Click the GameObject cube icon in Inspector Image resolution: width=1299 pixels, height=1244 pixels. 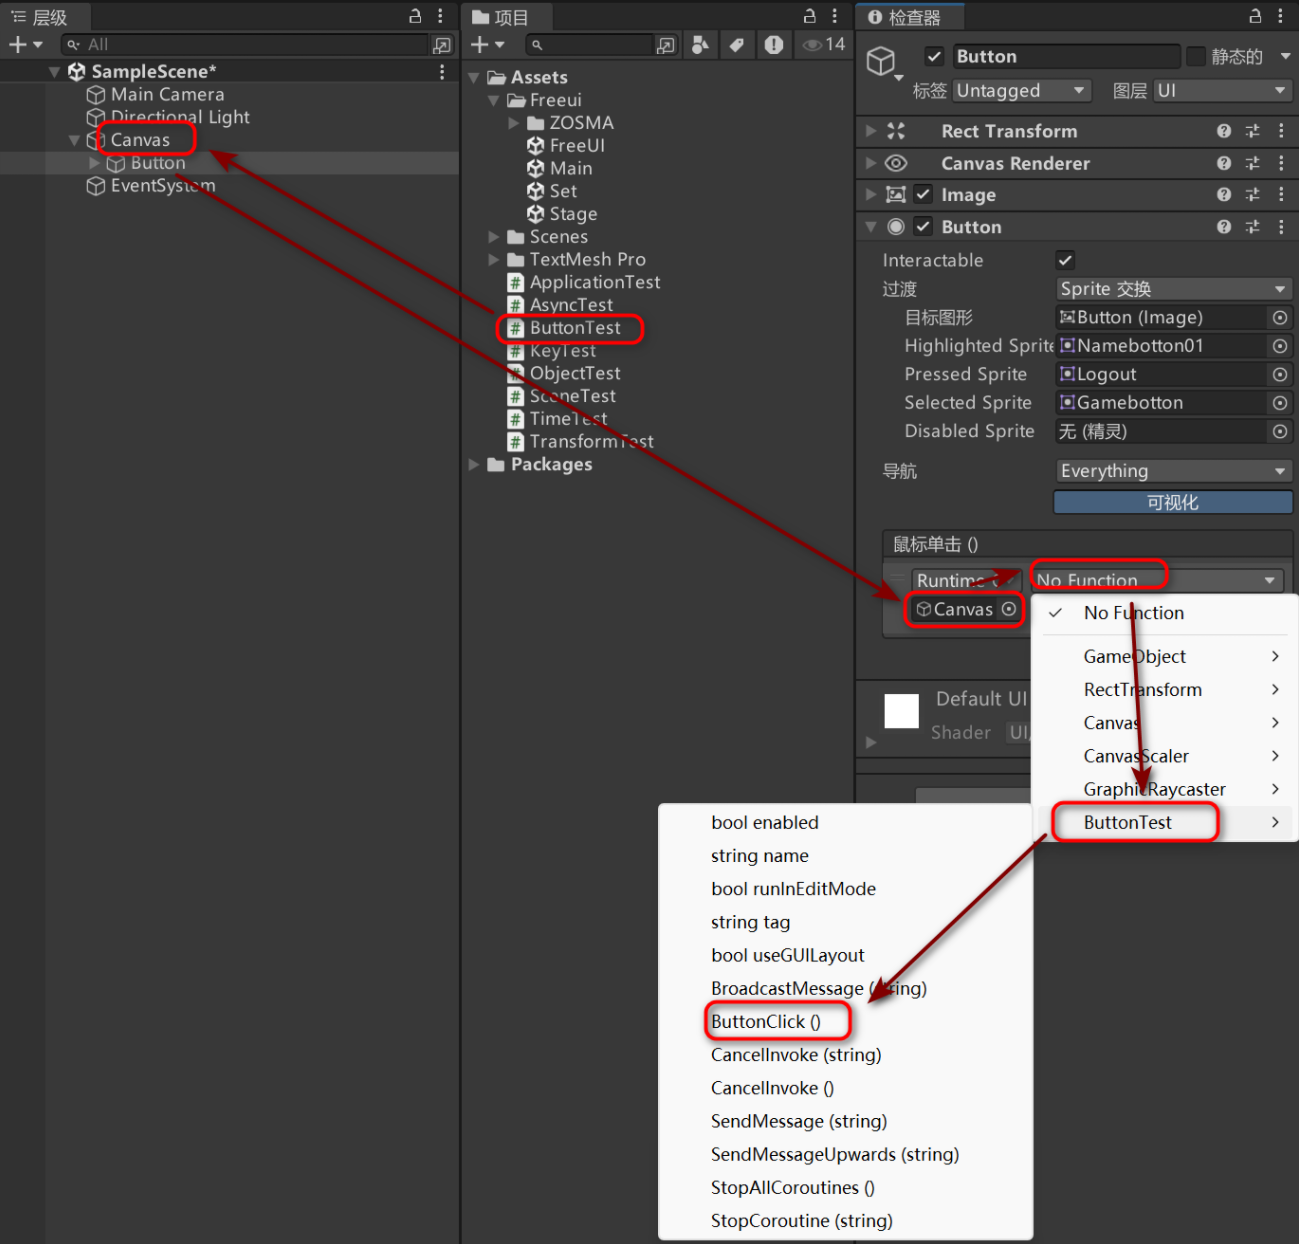tap(881, 62)
